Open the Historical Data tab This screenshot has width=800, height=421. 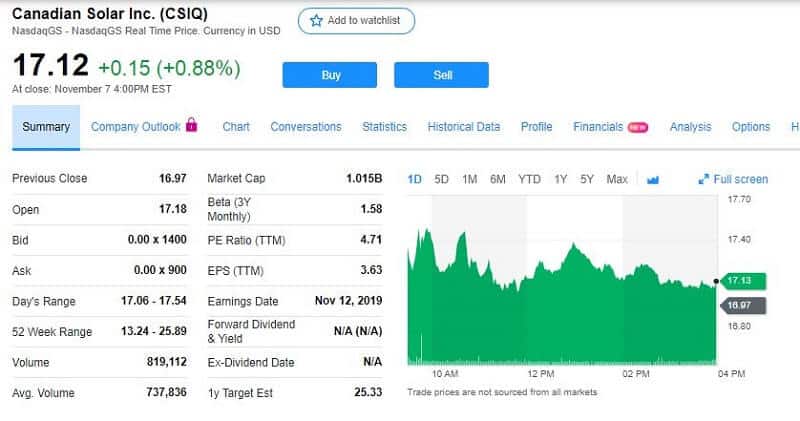point(464,127)
